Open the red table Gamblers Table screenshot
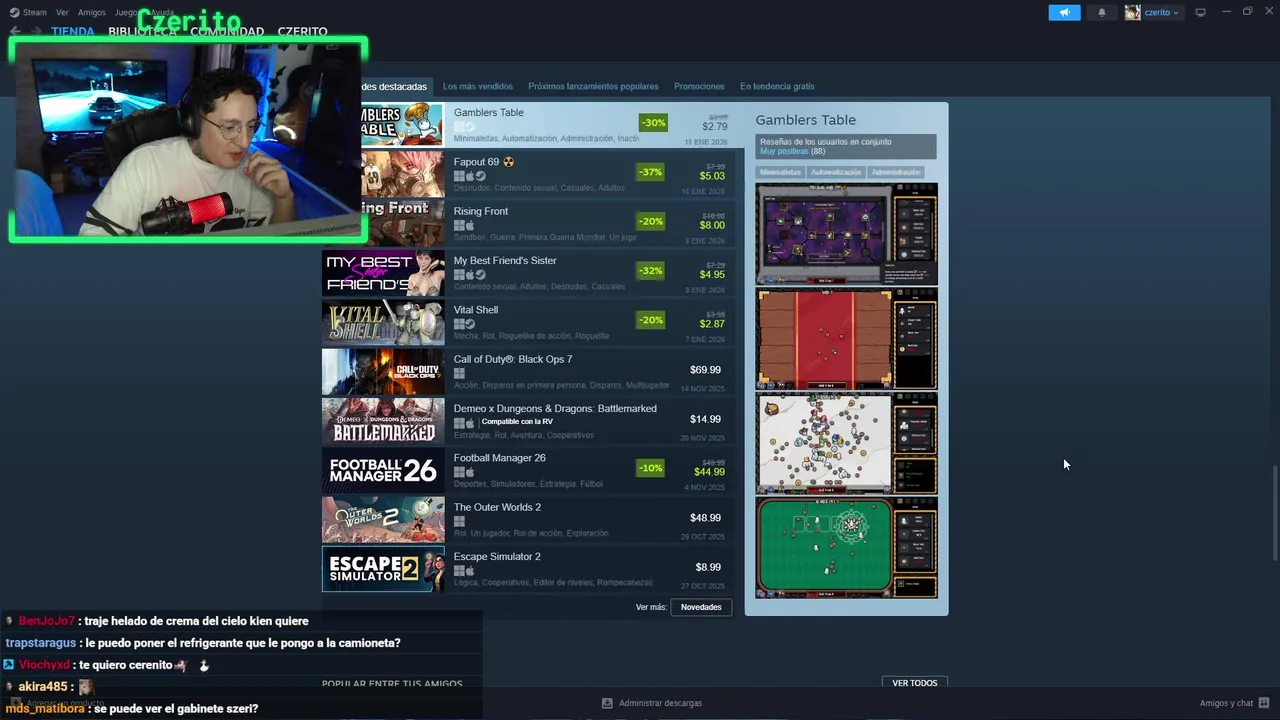1280x720 pixels. click(x=846, y=339)
